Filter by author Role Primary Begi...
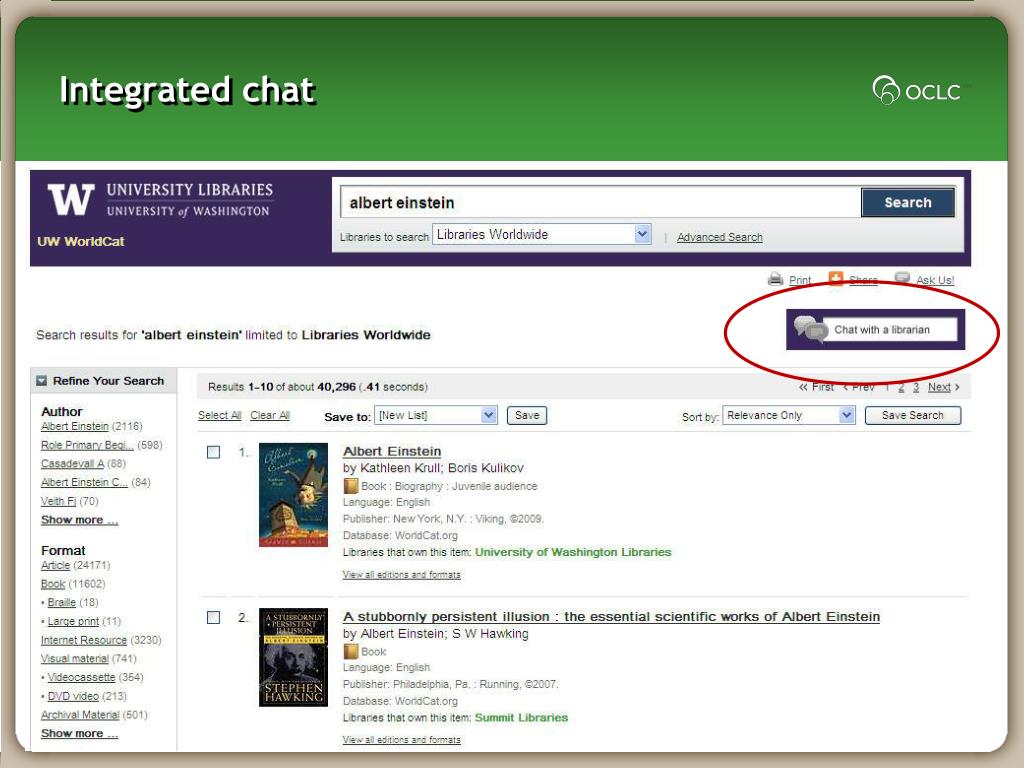The width and height of the screenshot is (1024, 768). [x=88, y=445]
